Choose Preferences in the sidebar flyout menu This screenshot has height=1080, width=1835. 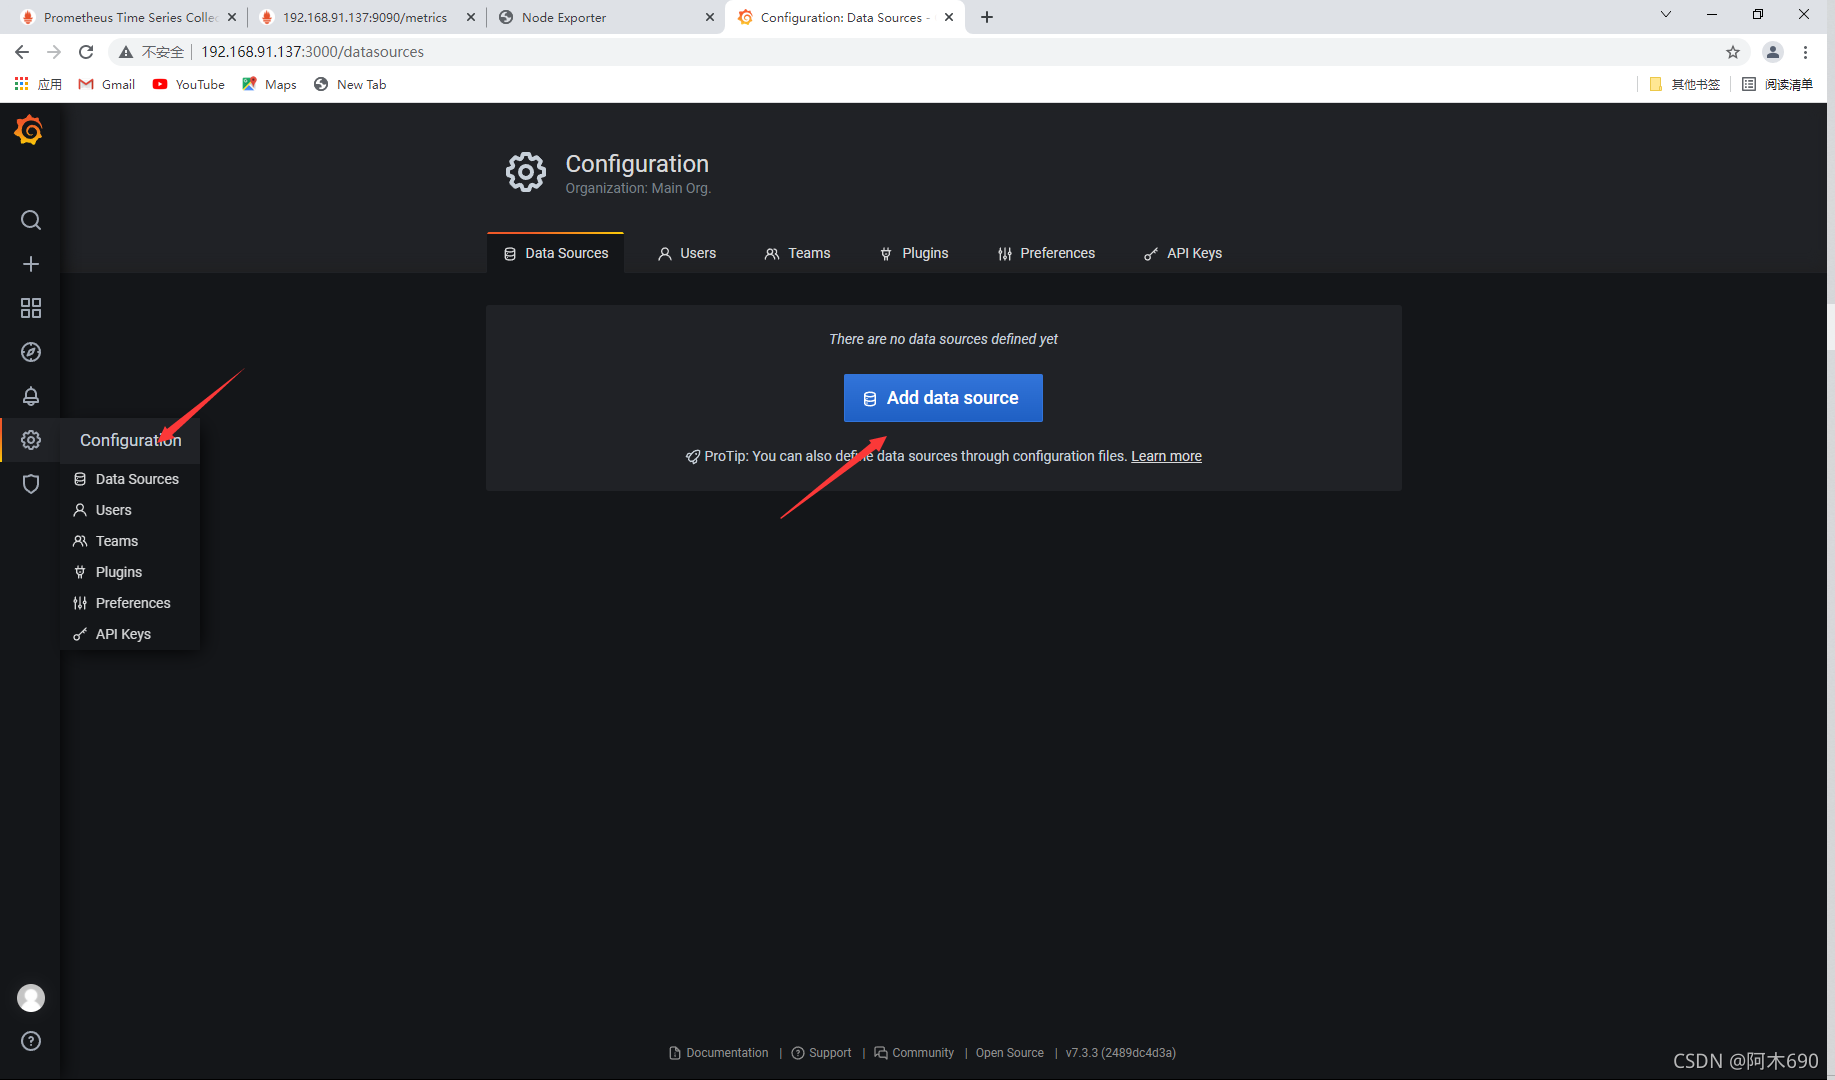pos(131,603)
